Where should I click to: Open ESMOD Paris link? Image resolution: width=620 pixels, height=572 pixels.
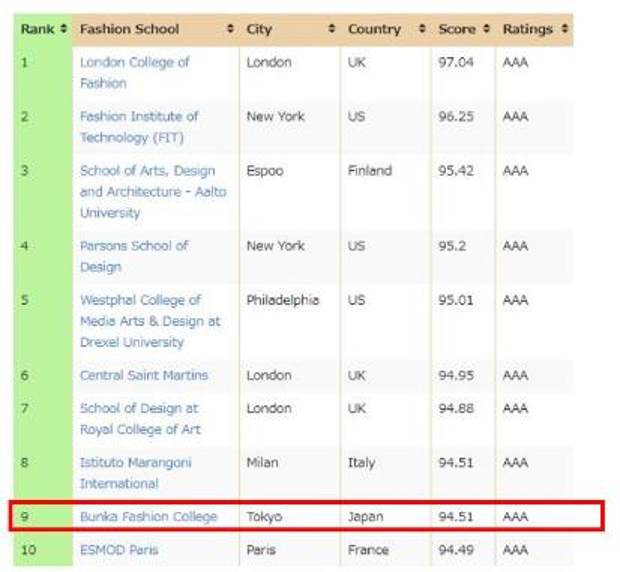pos(119,550)
